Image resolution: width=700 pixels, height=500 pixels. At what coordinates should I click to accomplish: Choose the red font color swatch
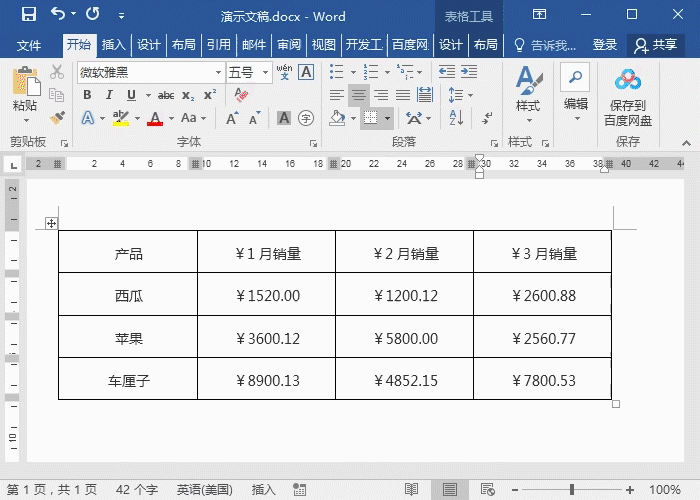[x=155, y=118]
